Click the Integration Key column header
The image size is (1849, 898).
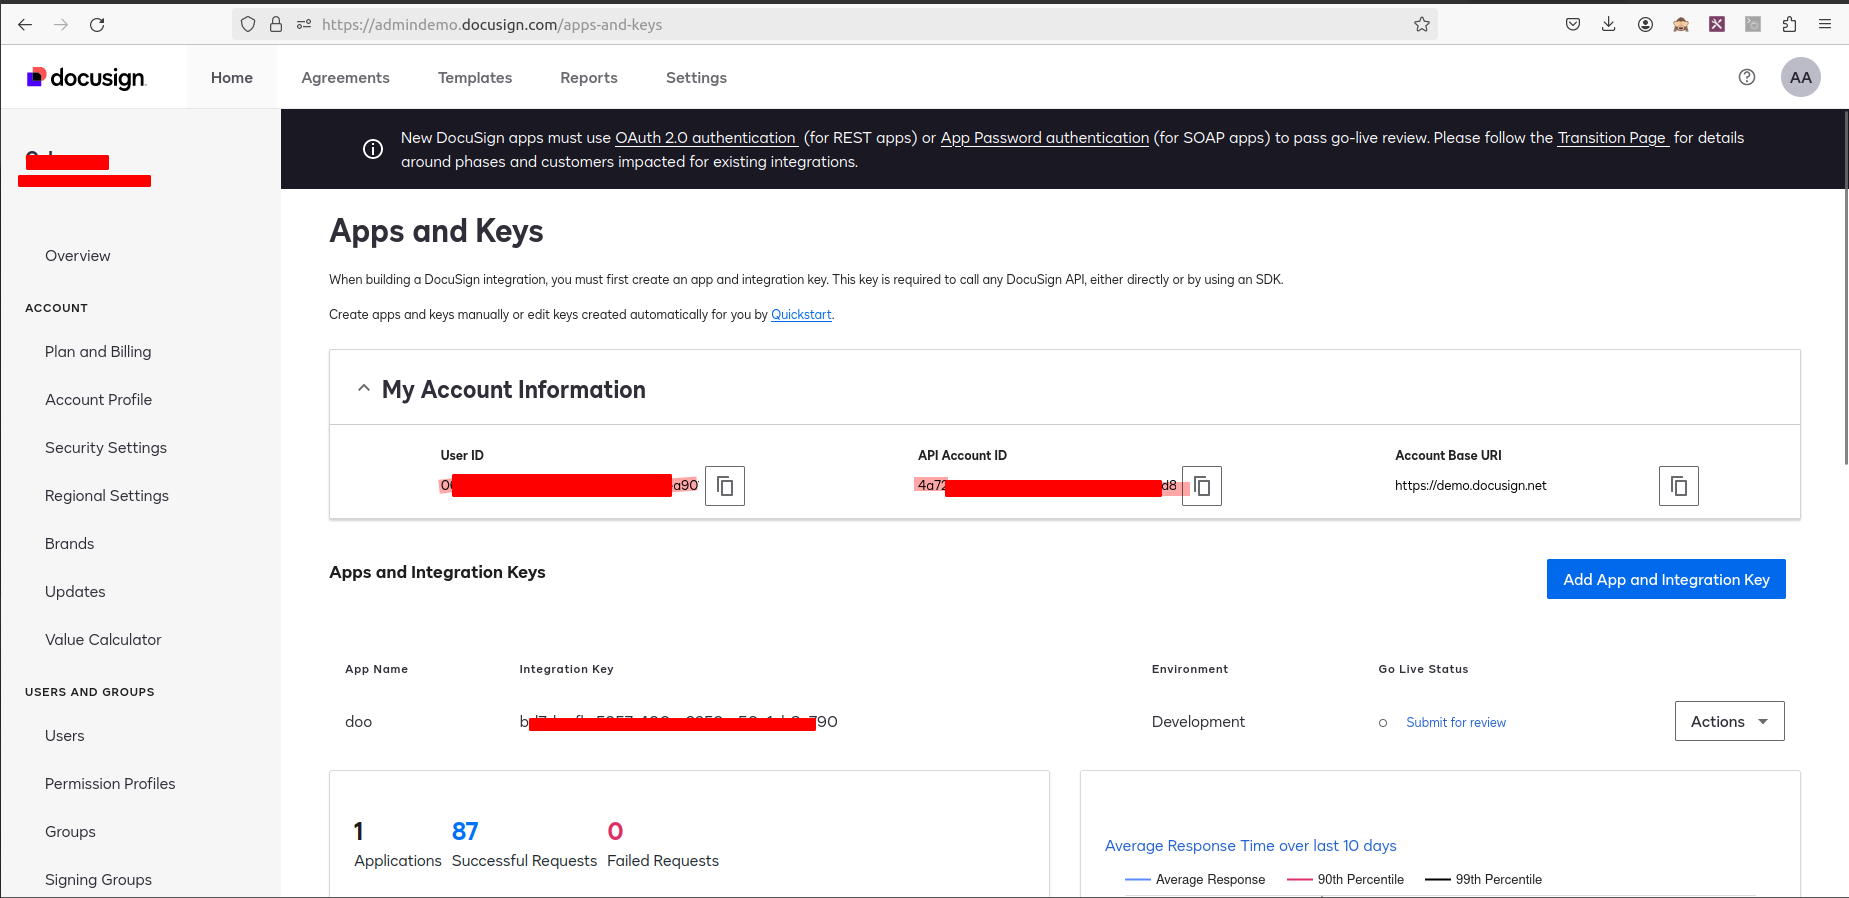(566, 669)
